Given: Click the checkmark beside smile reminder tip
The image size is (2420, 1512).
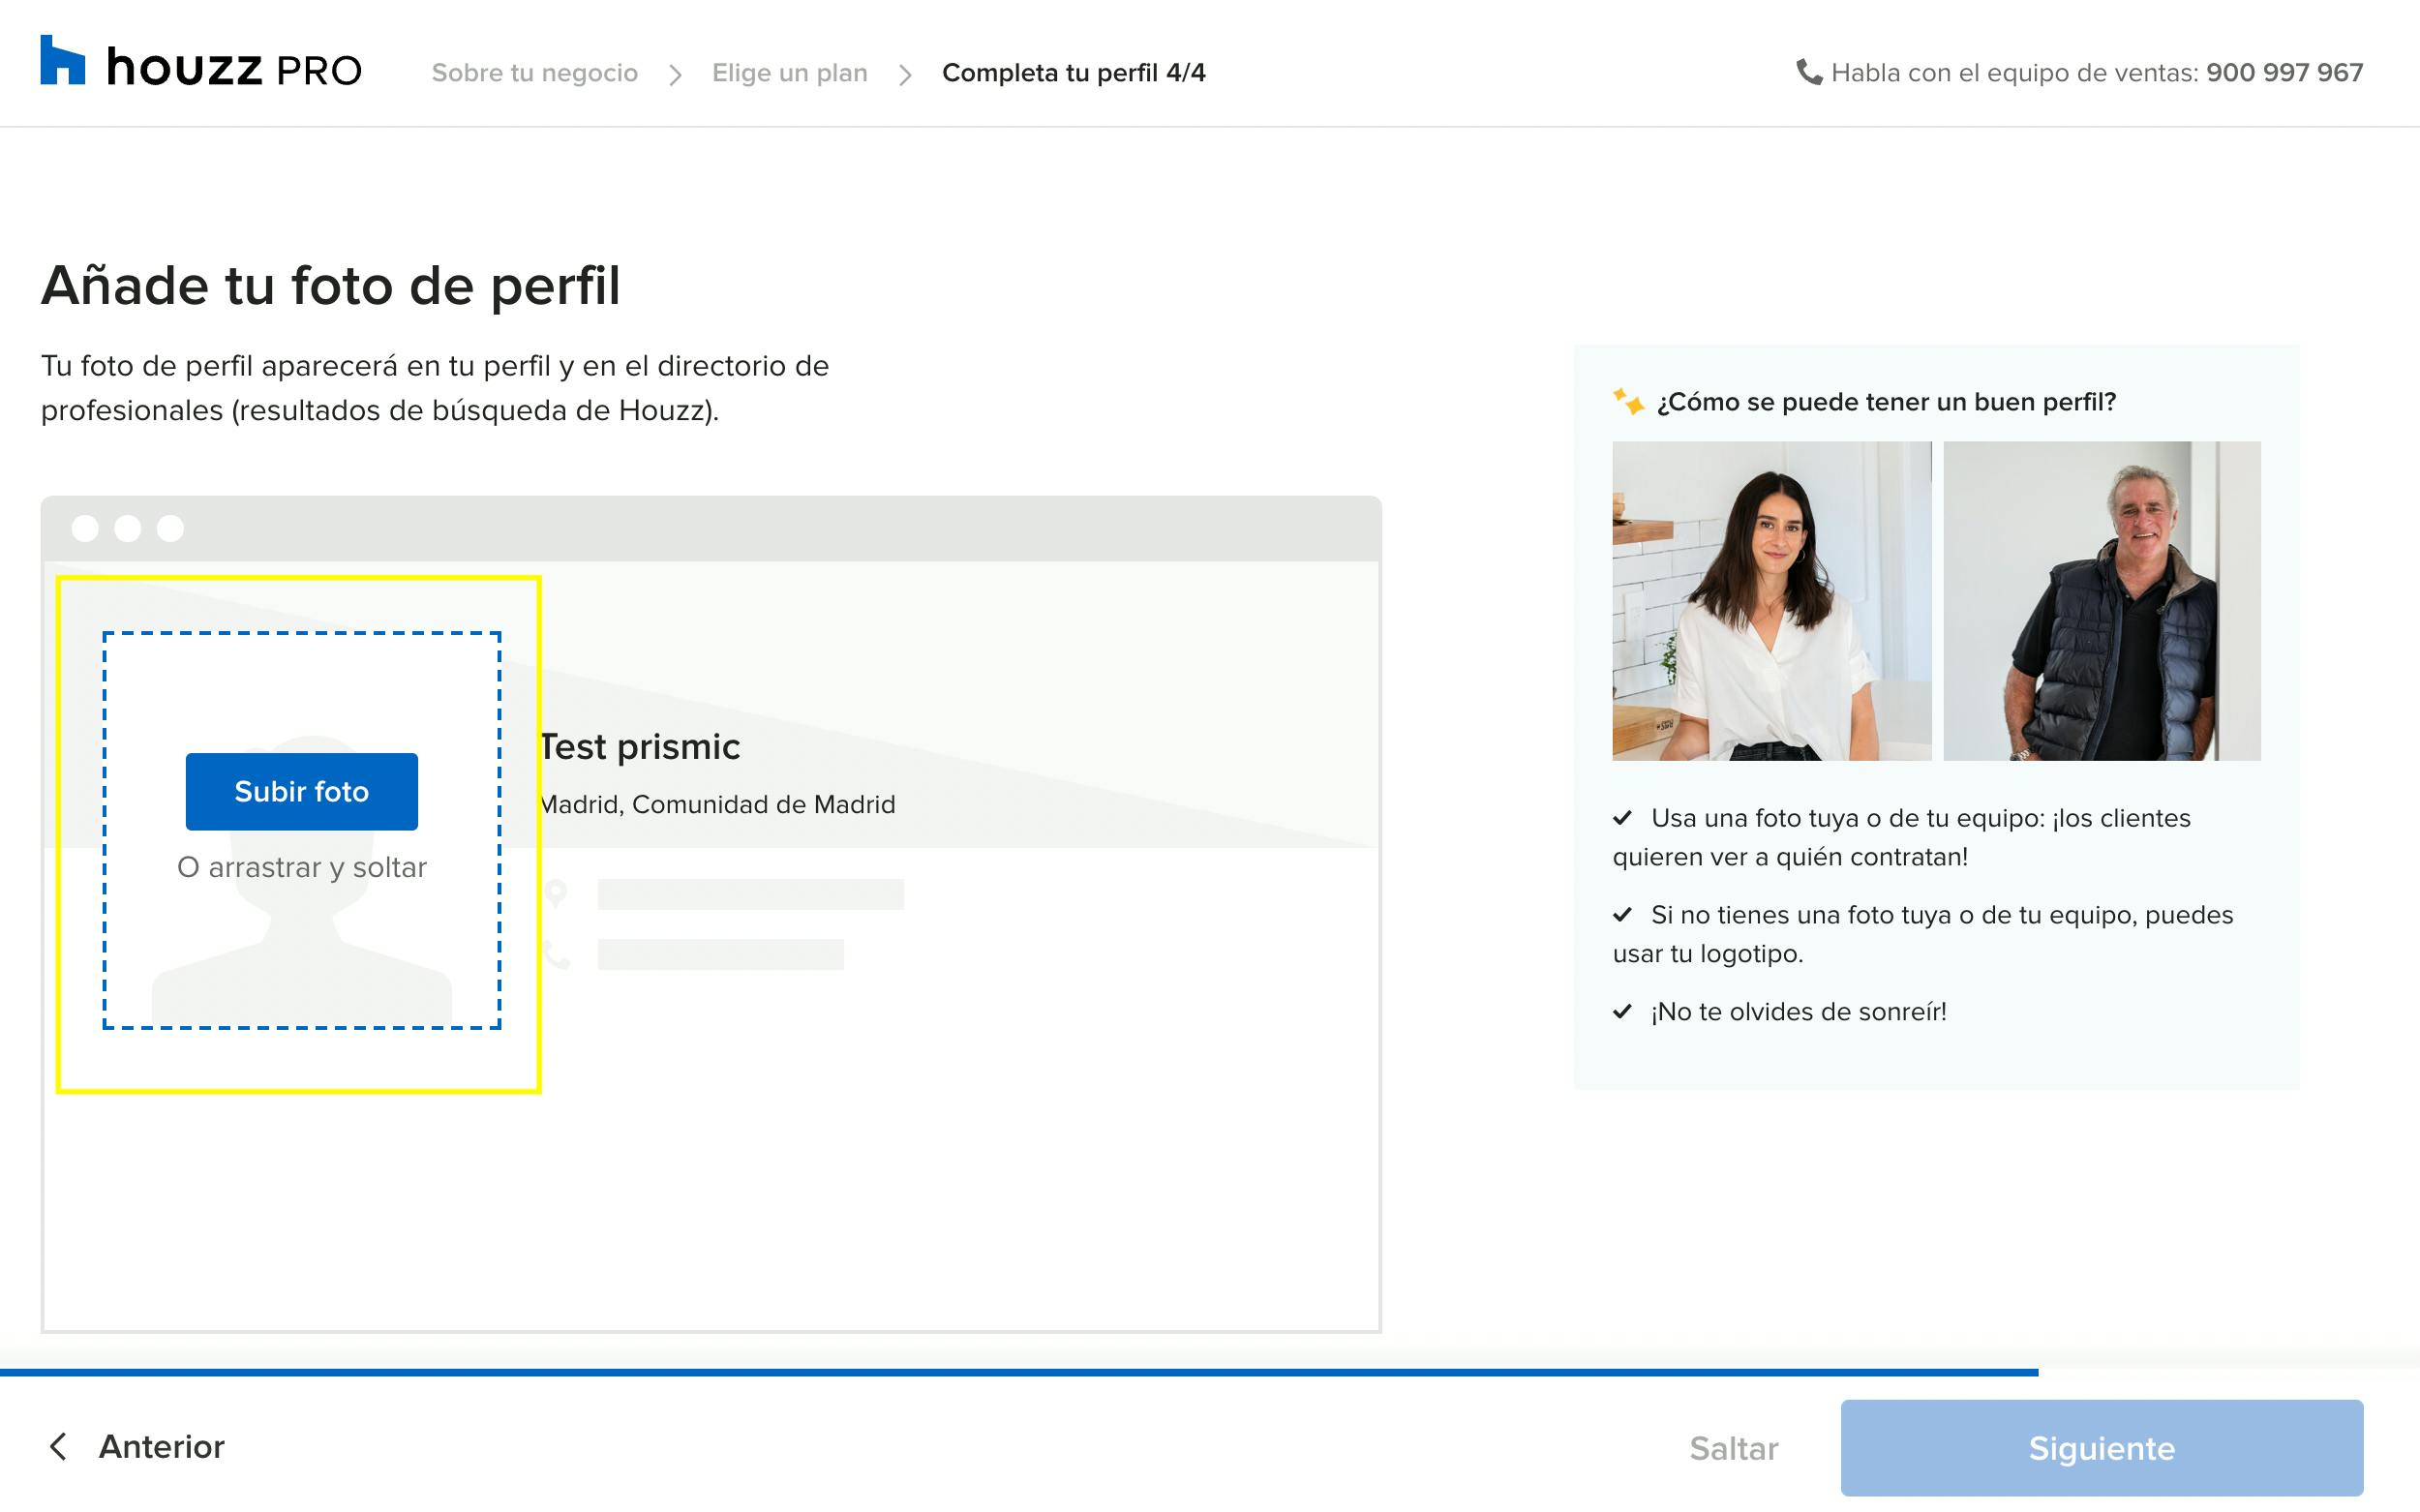Looking at the screenshot, I should tap(1622, 1011).
